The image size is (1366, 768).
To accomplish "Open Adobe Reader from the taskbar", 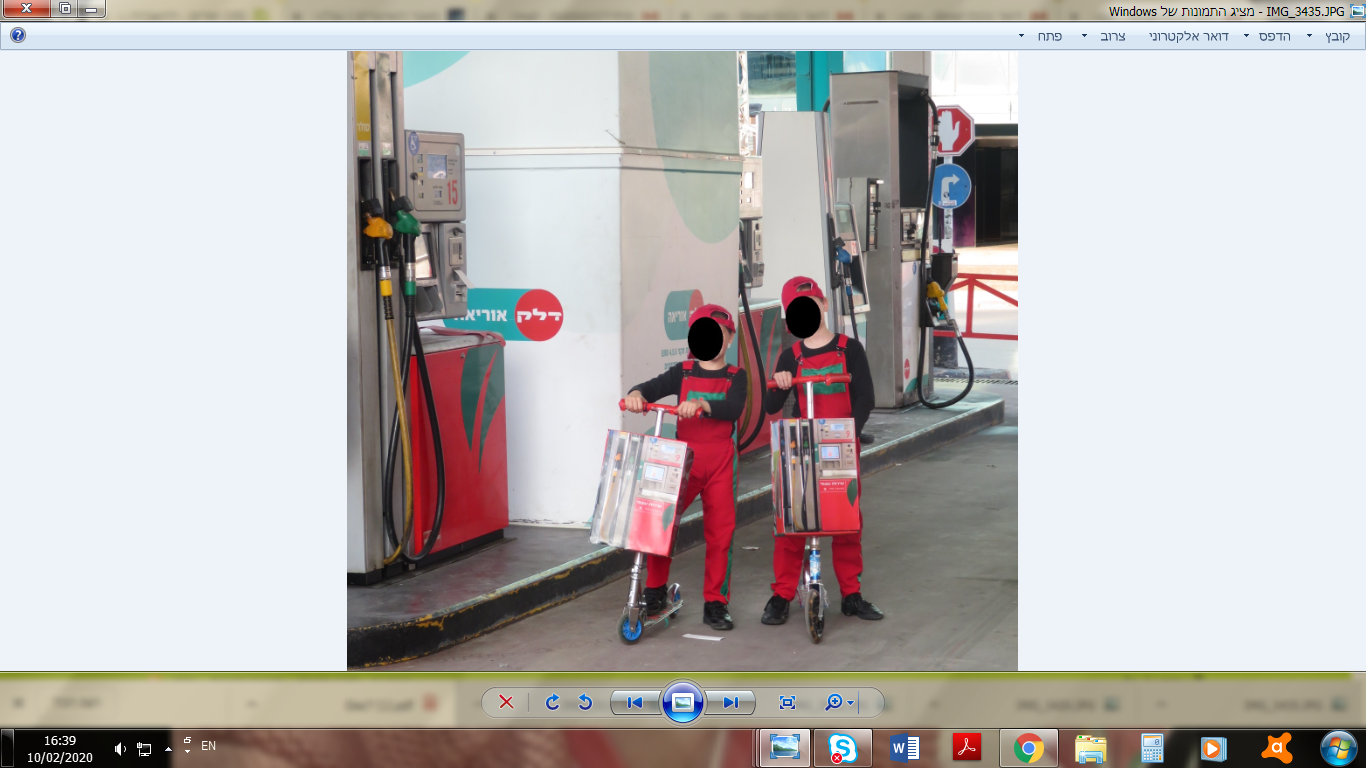I will [966, 748].
